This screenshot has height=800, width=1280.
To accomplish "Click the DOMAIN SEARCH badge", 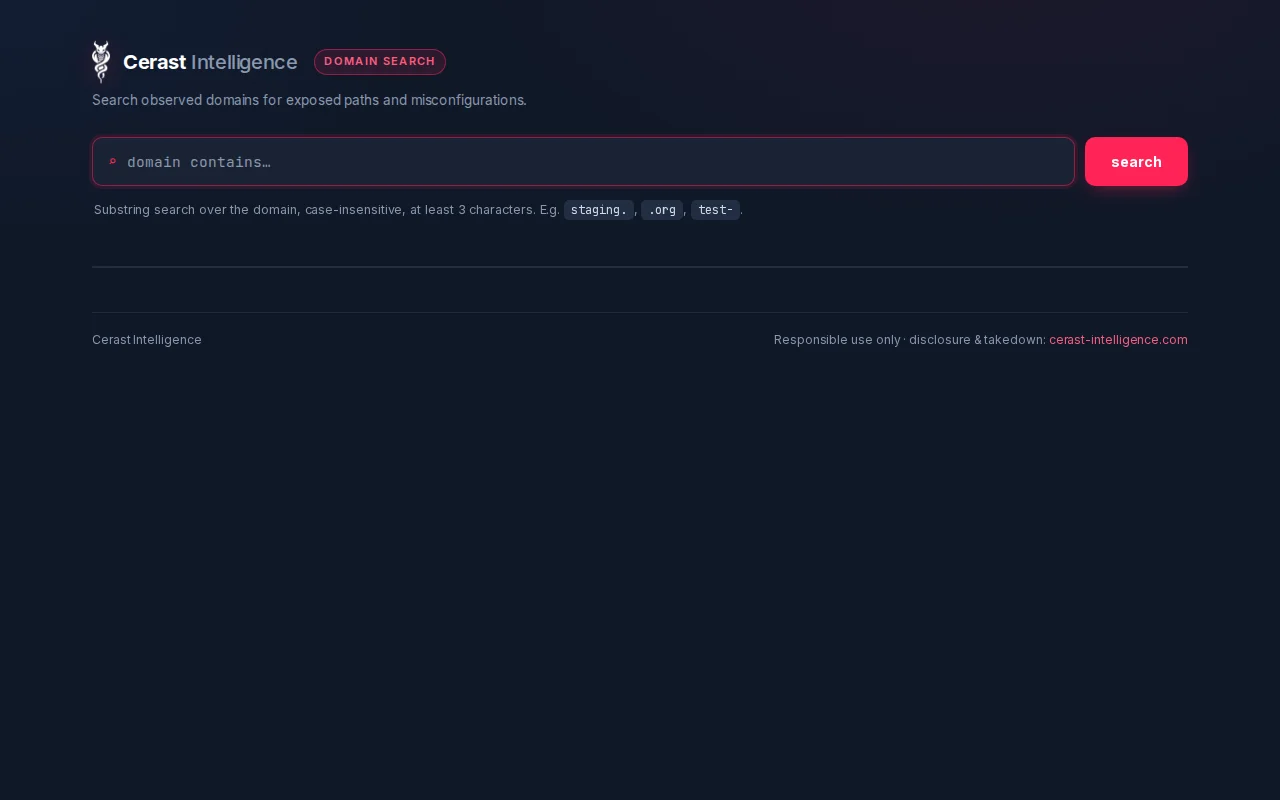I will pyautogui.click(x=380, y=62).
